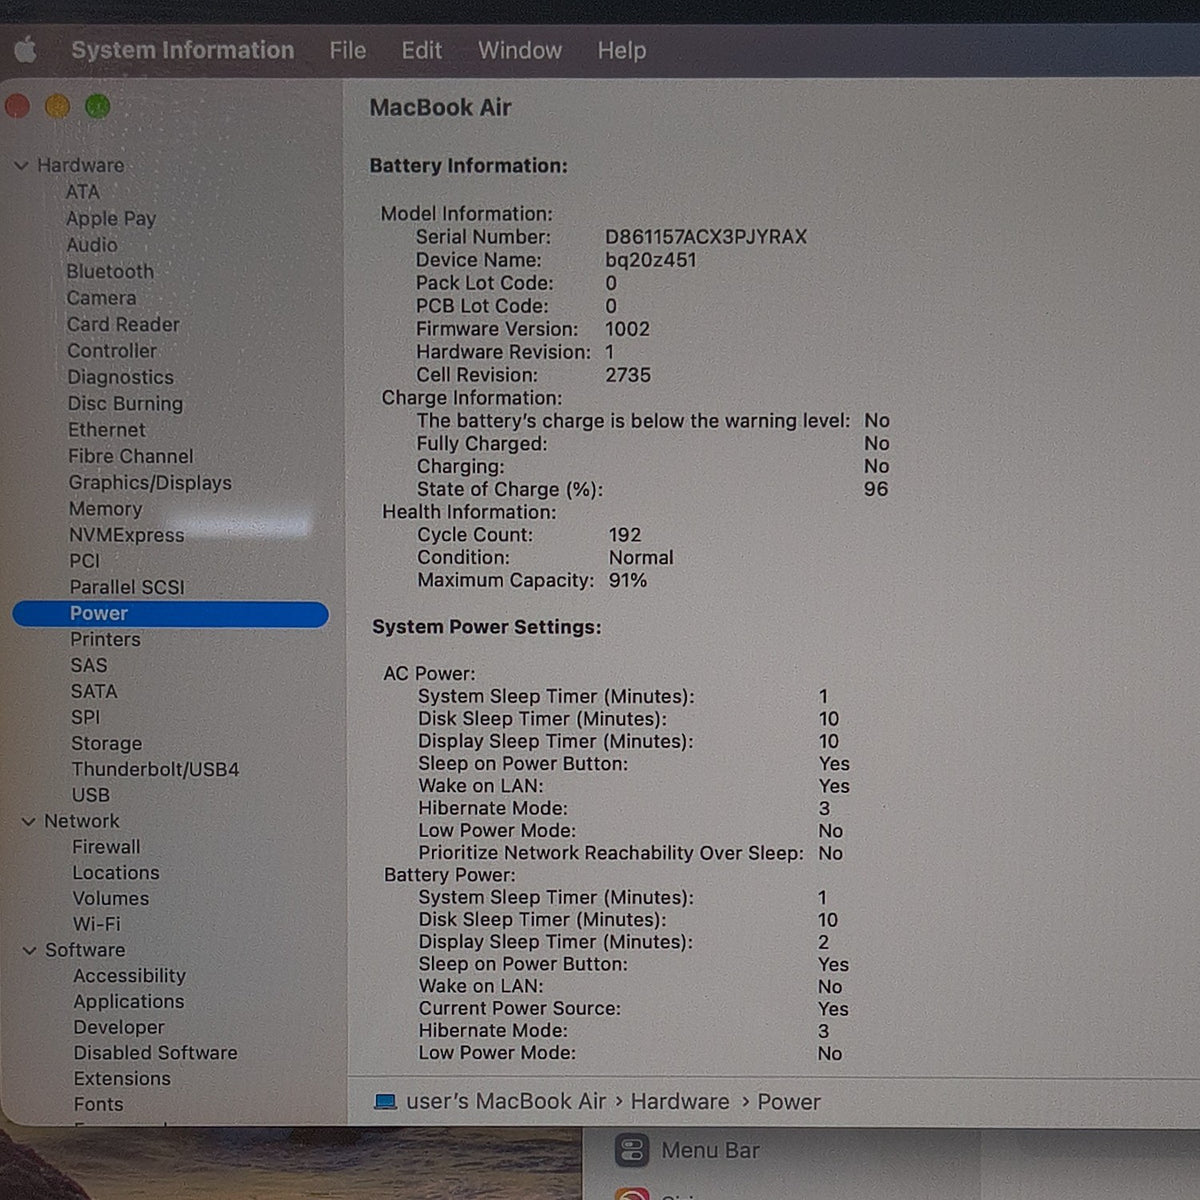Select the Power item in the sidebar
The image size is (1200, 1200).
coord(170,614)
